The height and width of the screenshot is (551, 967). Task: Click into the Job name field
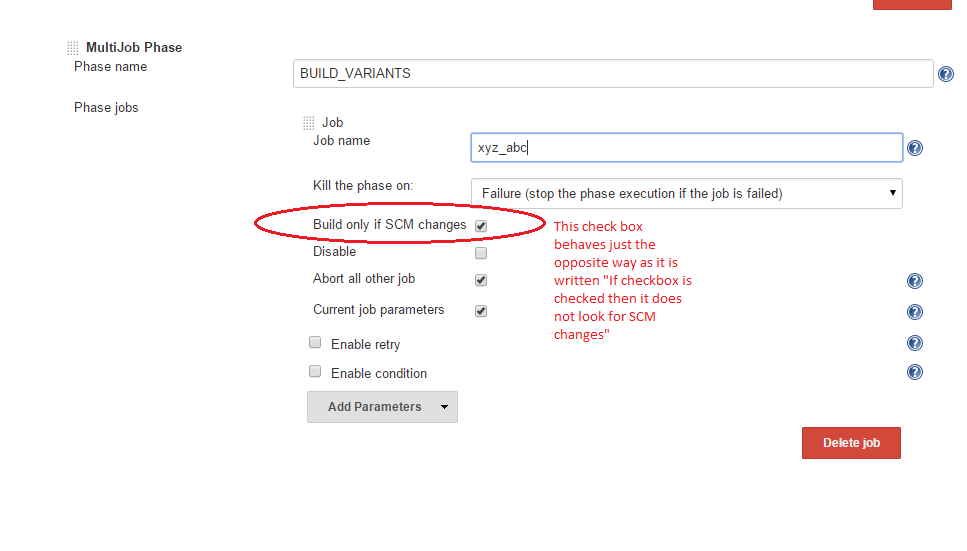(686, 148)
